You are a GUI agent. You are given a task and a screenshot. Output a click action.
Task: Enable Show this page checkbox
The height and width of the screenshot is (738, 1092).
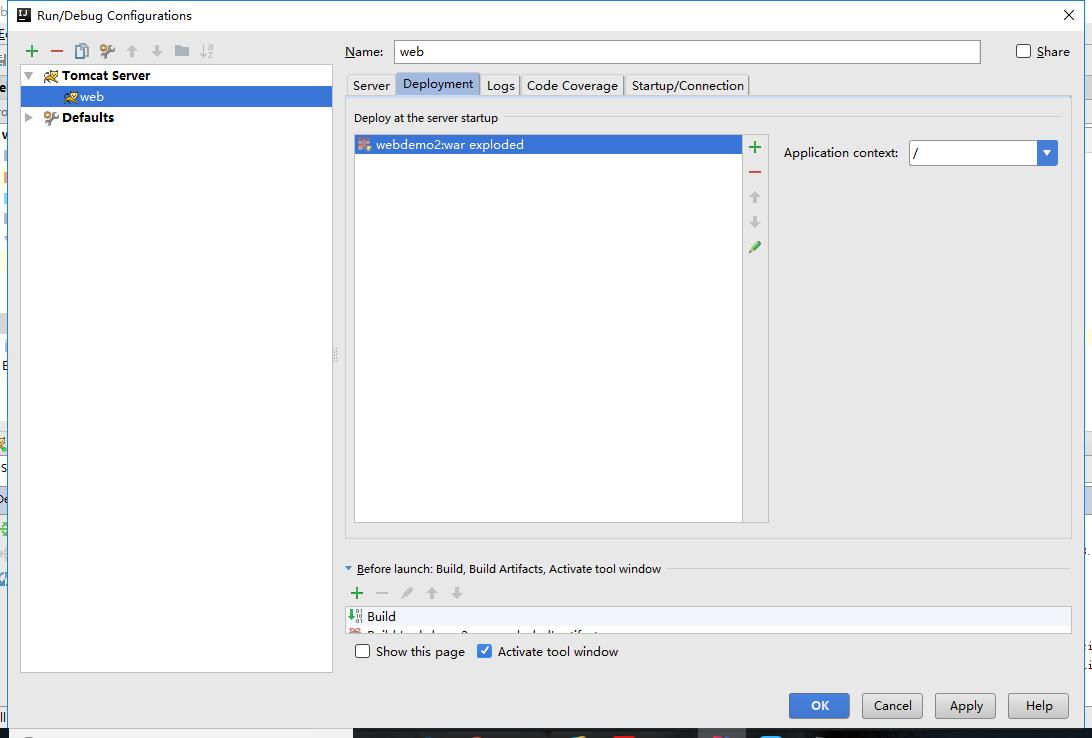[x=362, y=652]
